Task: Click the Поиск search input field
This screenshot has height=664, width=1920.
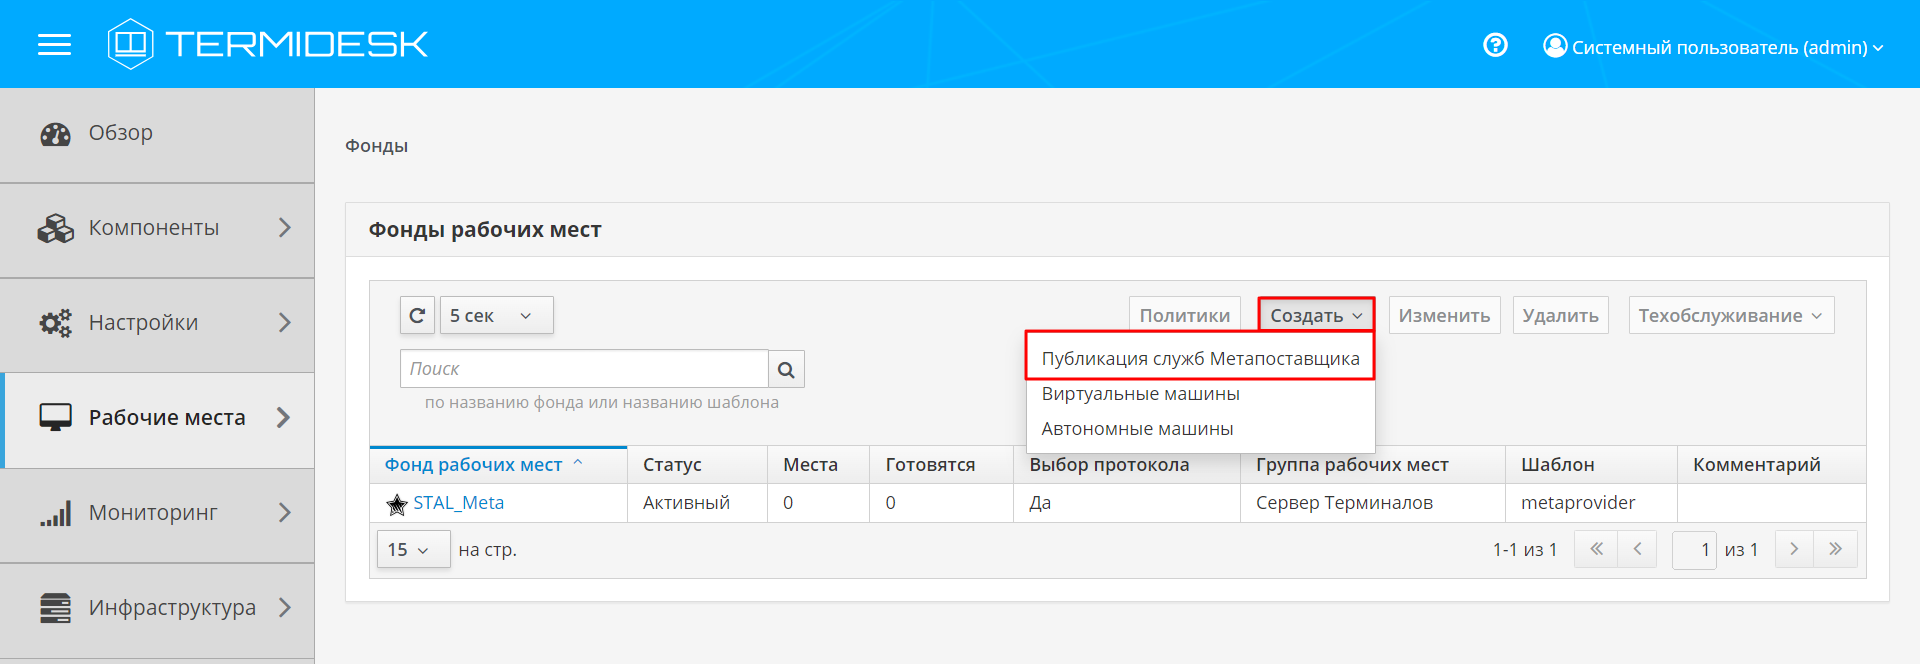Action: pyautogui.click(x=584, y=369)
